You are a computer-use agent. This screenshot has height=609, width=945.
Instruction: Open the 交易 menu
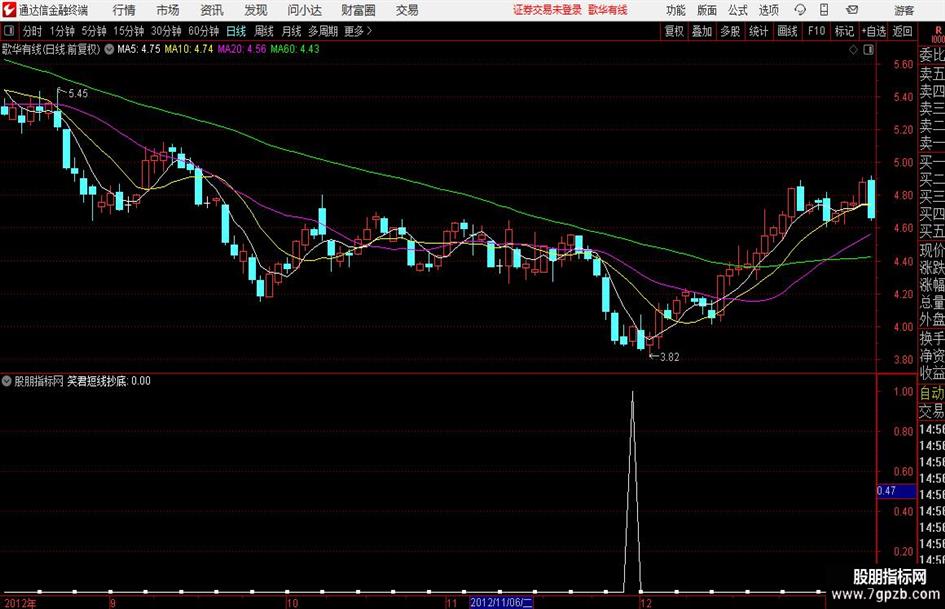click(x=407, y=10)
